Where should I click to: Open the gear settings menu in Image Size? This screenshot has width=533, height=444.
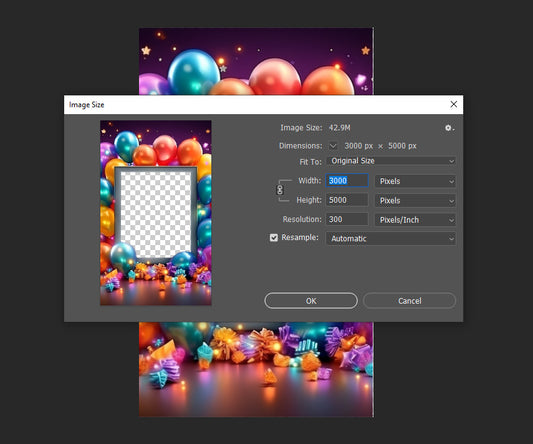(449, 128)
